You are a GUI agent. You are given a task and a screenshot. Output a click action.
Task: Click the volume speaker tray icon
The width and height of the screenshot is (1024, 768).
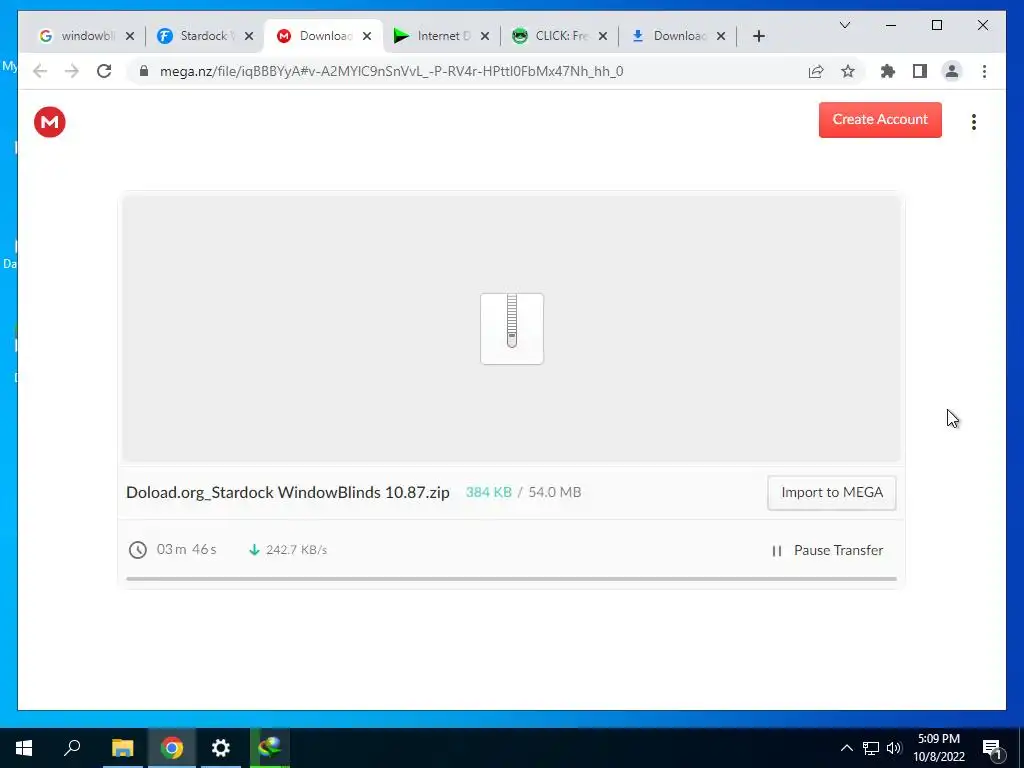click(894, 748)
